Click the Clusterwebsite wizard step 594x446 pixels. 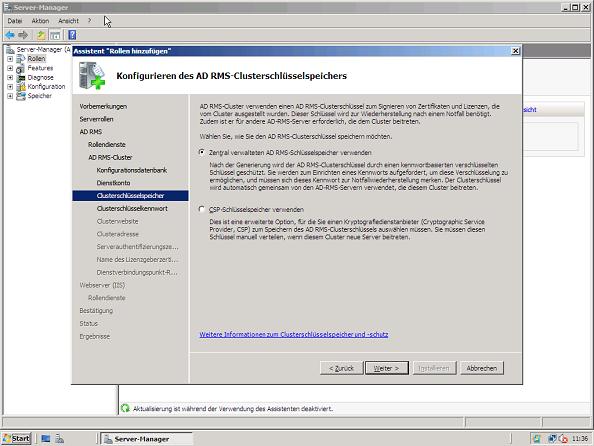tap(117, 221)
